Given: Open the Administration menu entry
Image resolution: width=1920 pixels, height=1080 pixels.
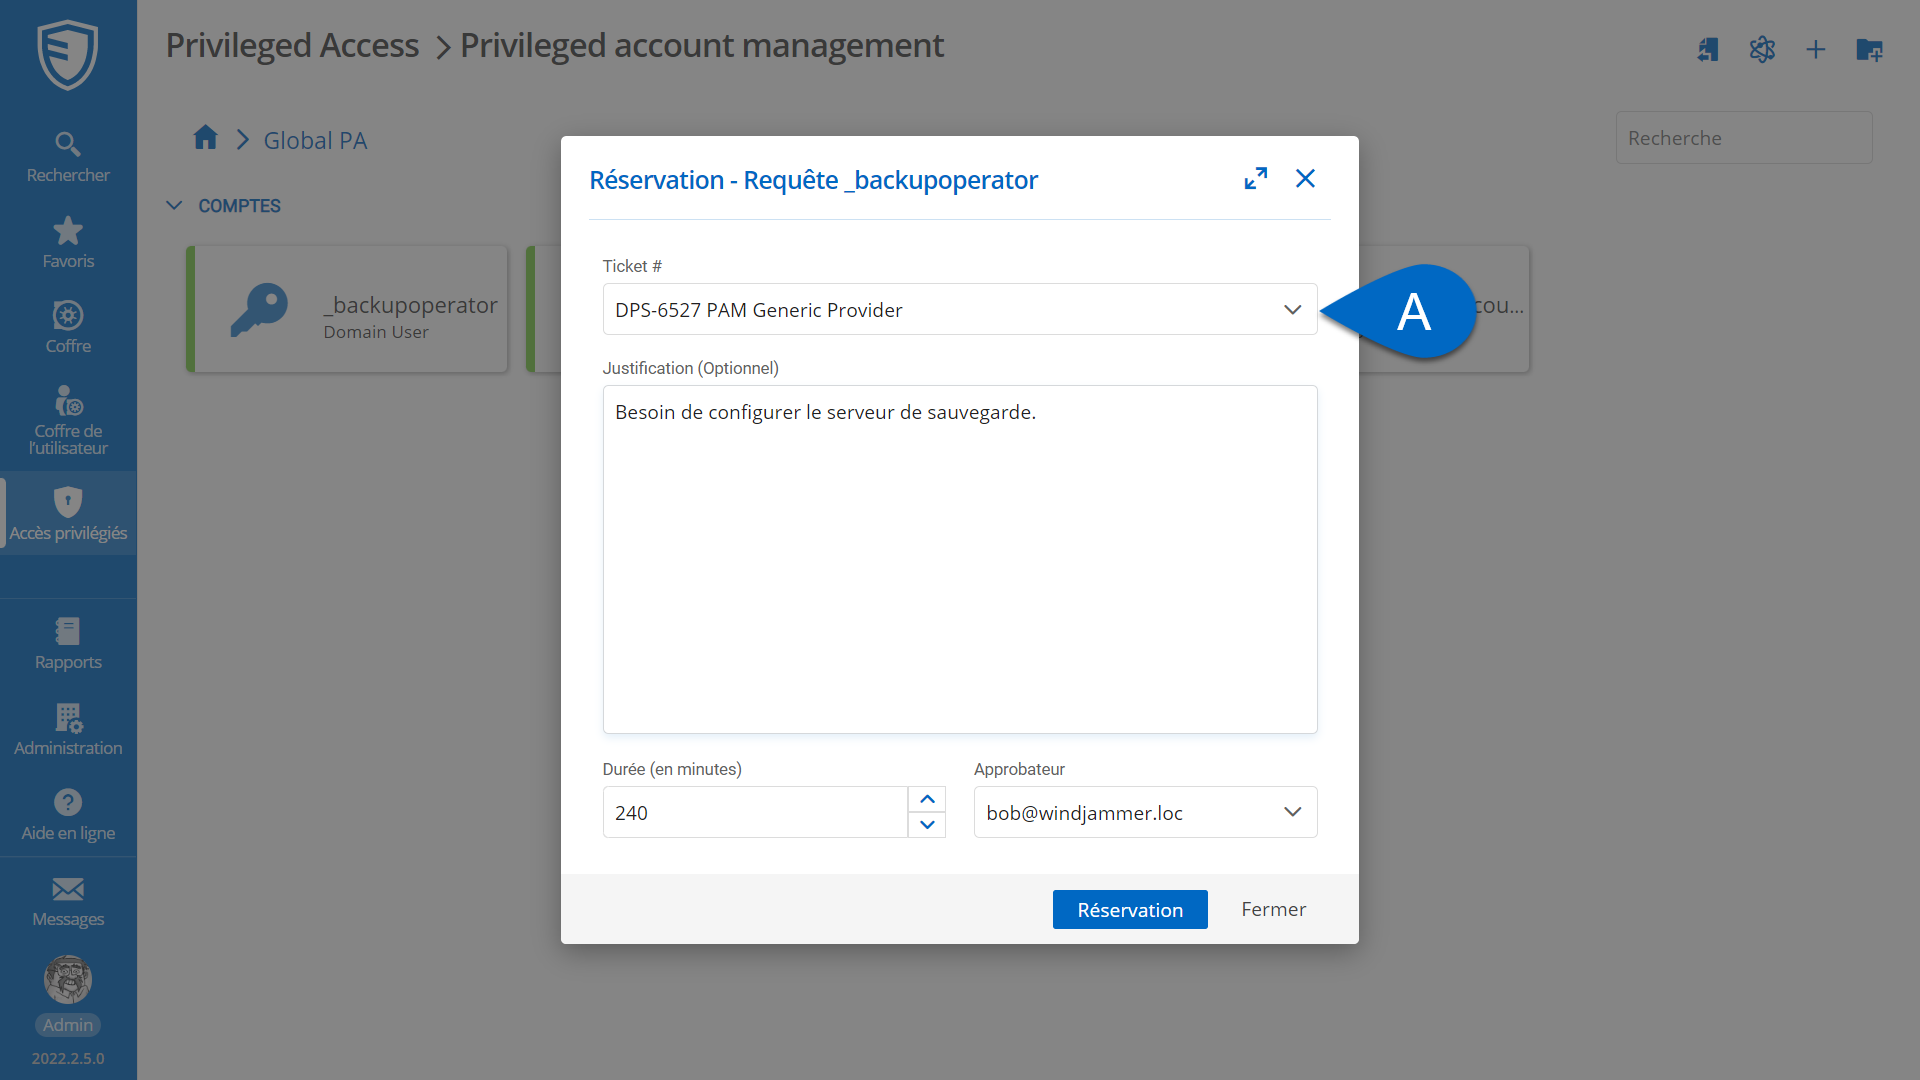Looking at the screenshot, I should pos(67,729).
